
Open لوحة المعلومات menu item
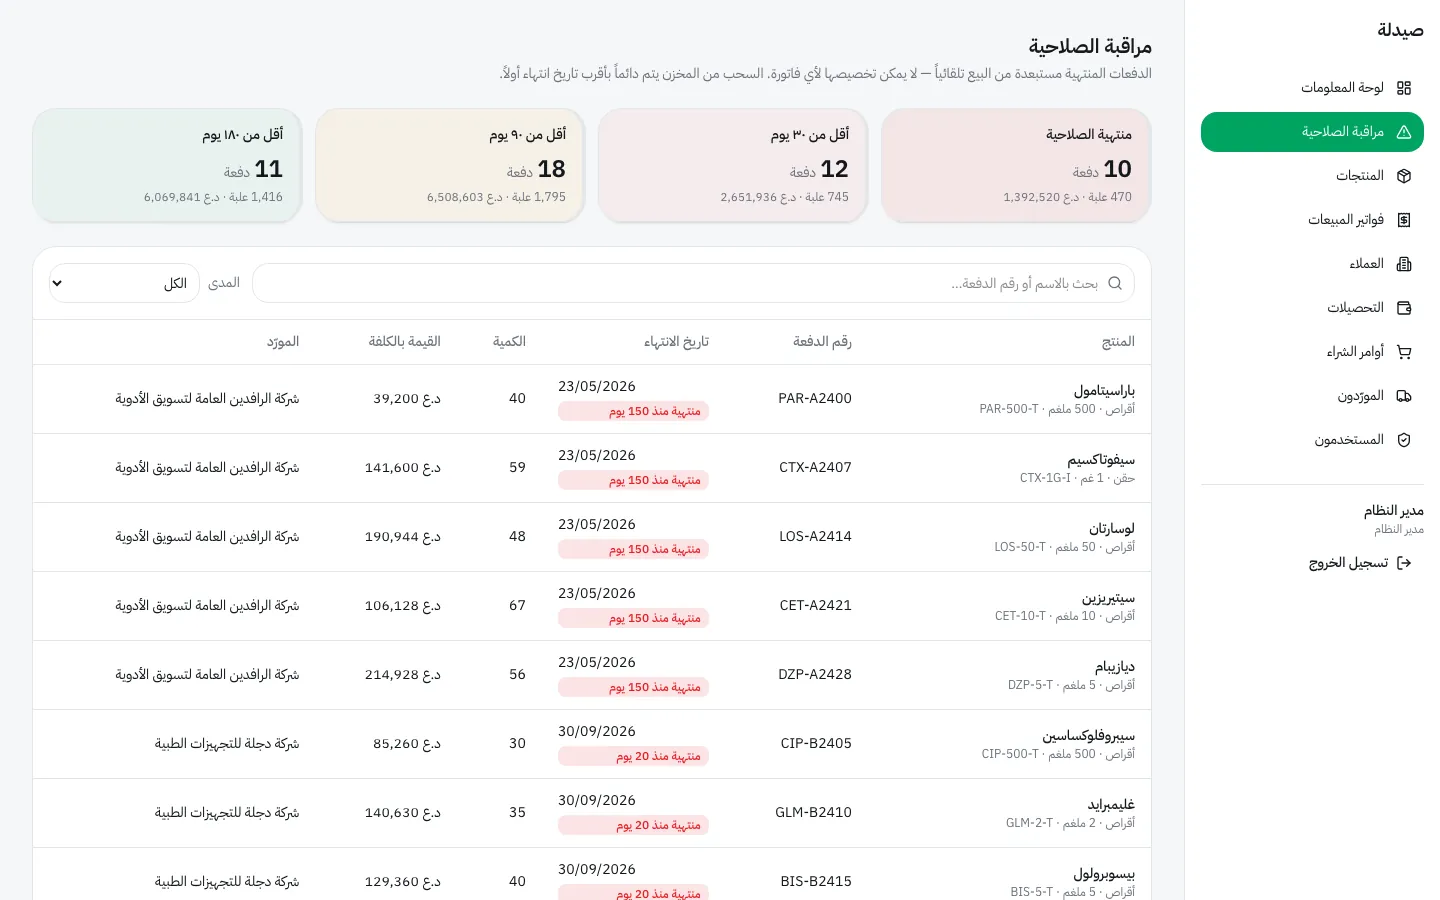pos(1312,88)
